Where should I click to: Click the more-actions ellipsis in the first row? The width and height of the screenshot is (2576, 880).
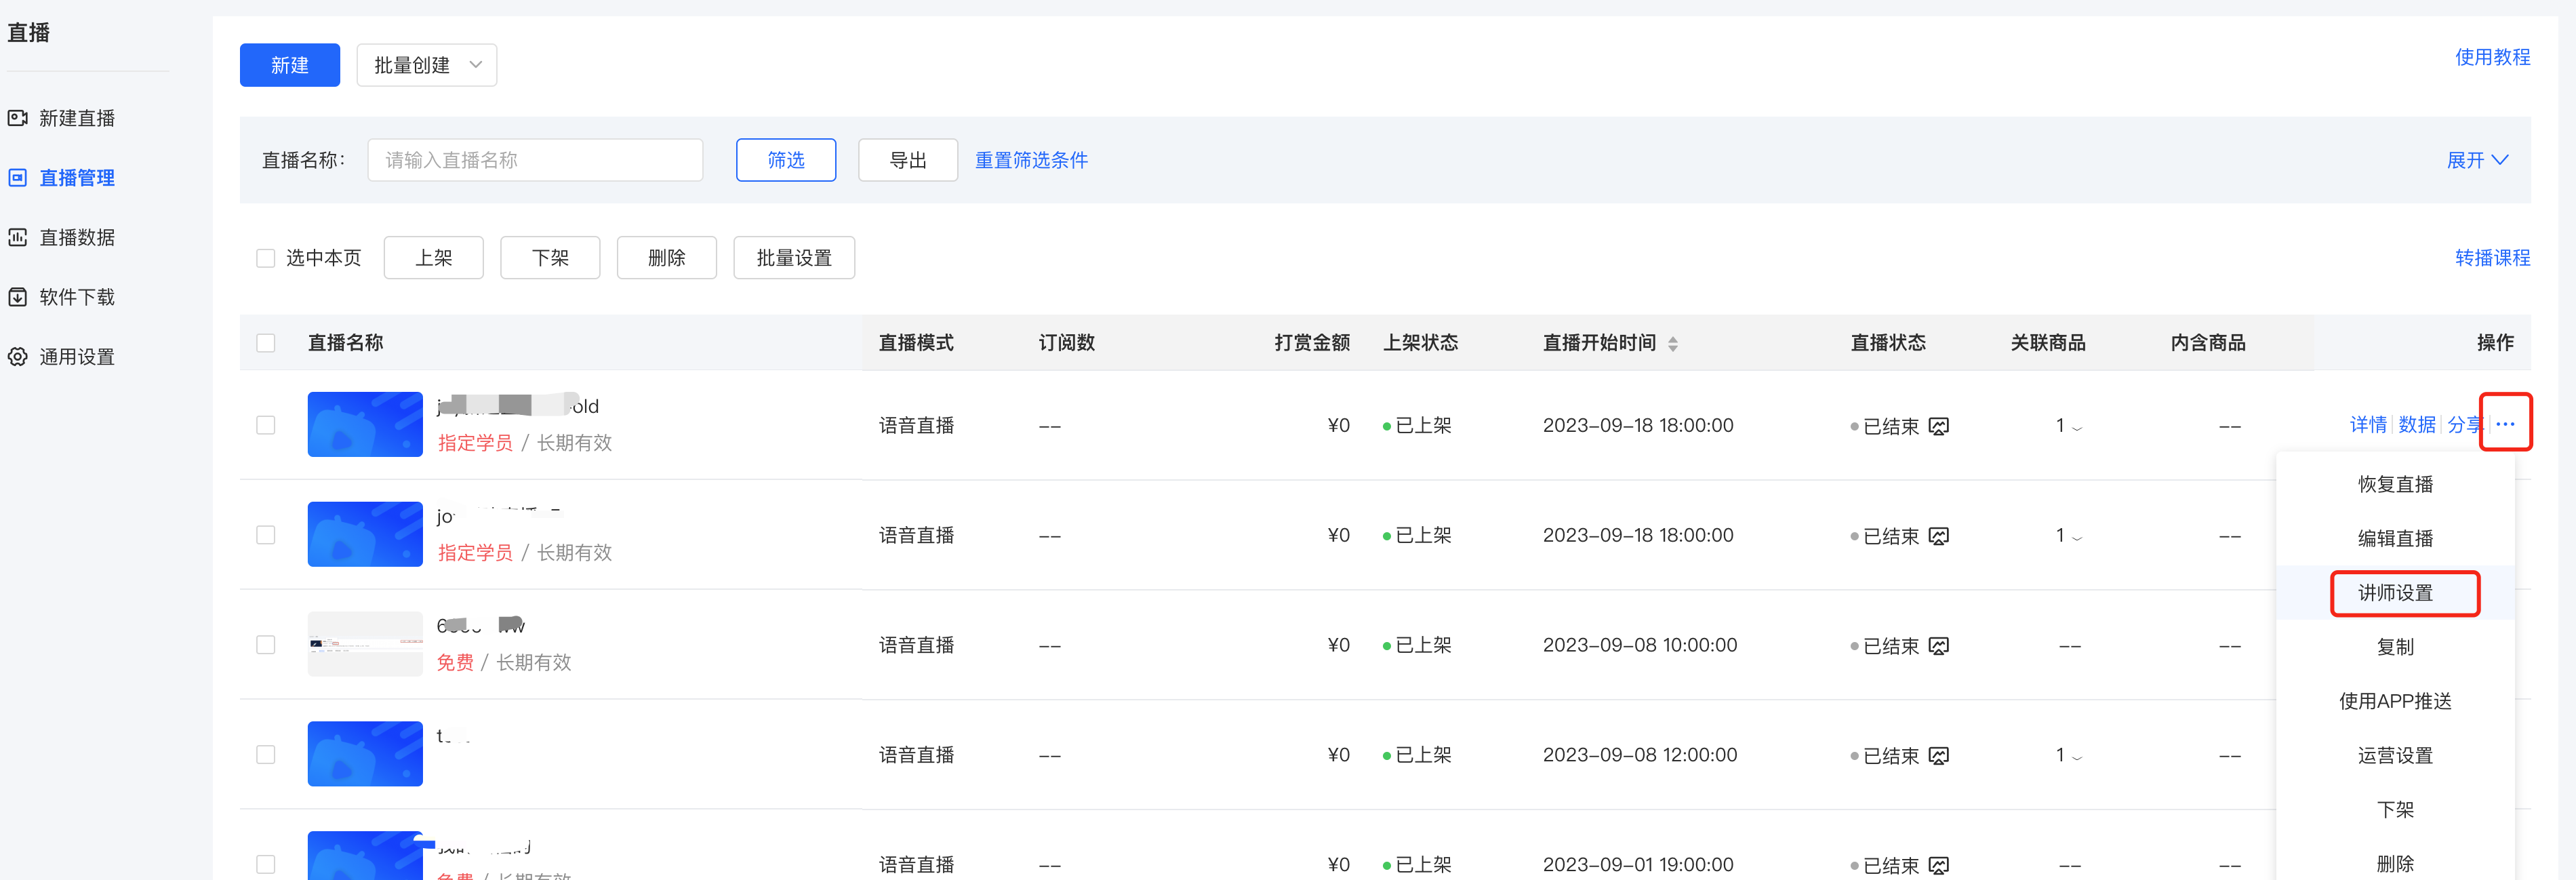2505,424
